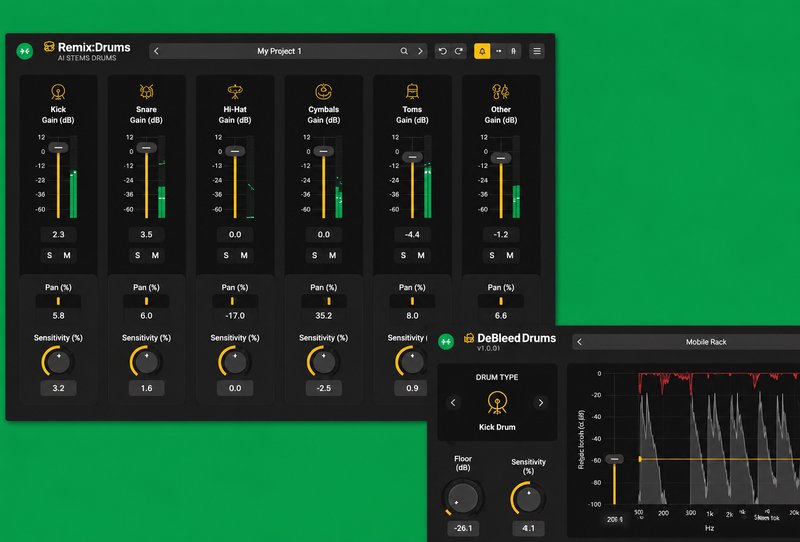Click the Cymbals gain fader handle
Image resolution: width=800 pixels, height=542 pixels.
coord(323,151)
